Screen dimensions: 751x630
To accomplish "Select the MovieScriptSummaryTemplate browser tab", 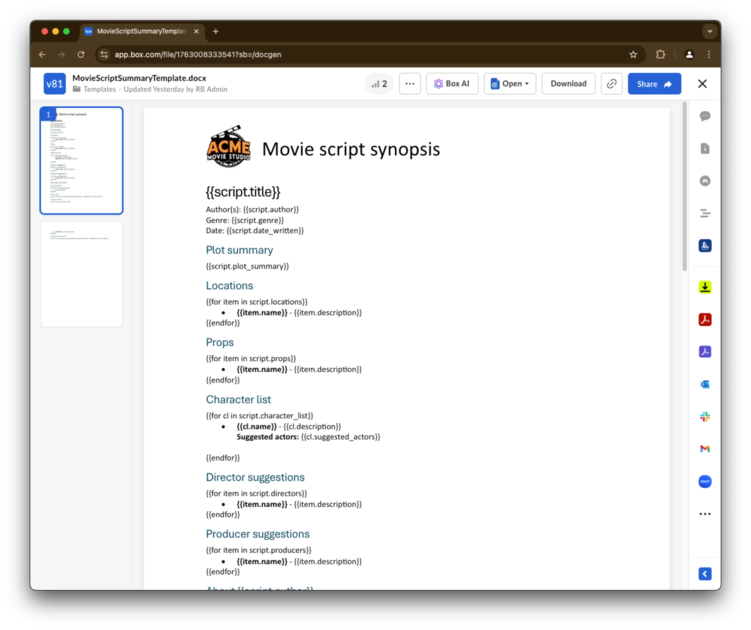I will click(142, 31).
